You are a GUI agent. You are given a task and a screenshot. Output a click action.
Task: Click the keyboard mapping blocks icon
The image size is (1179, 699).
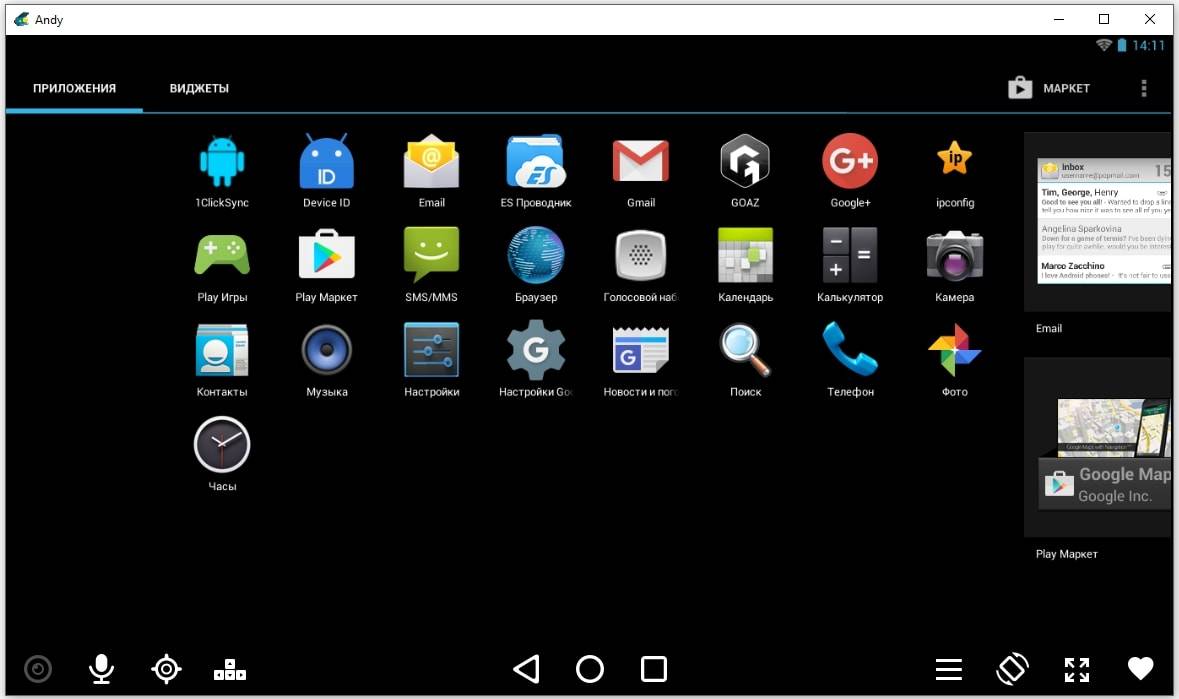230,669
